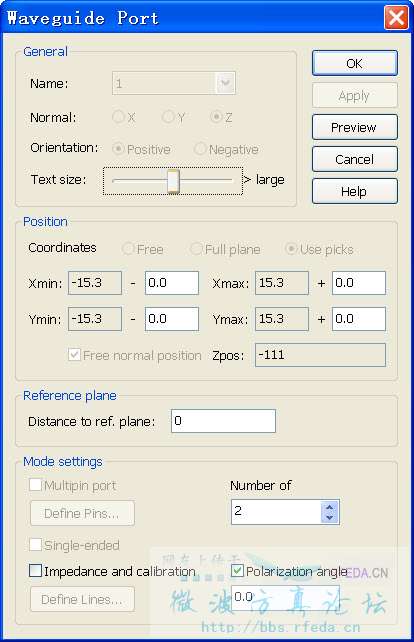Select the Full plane coordinates option
Image resolution: width=414 pixels, height=642 pixels.
pos(196,249)
